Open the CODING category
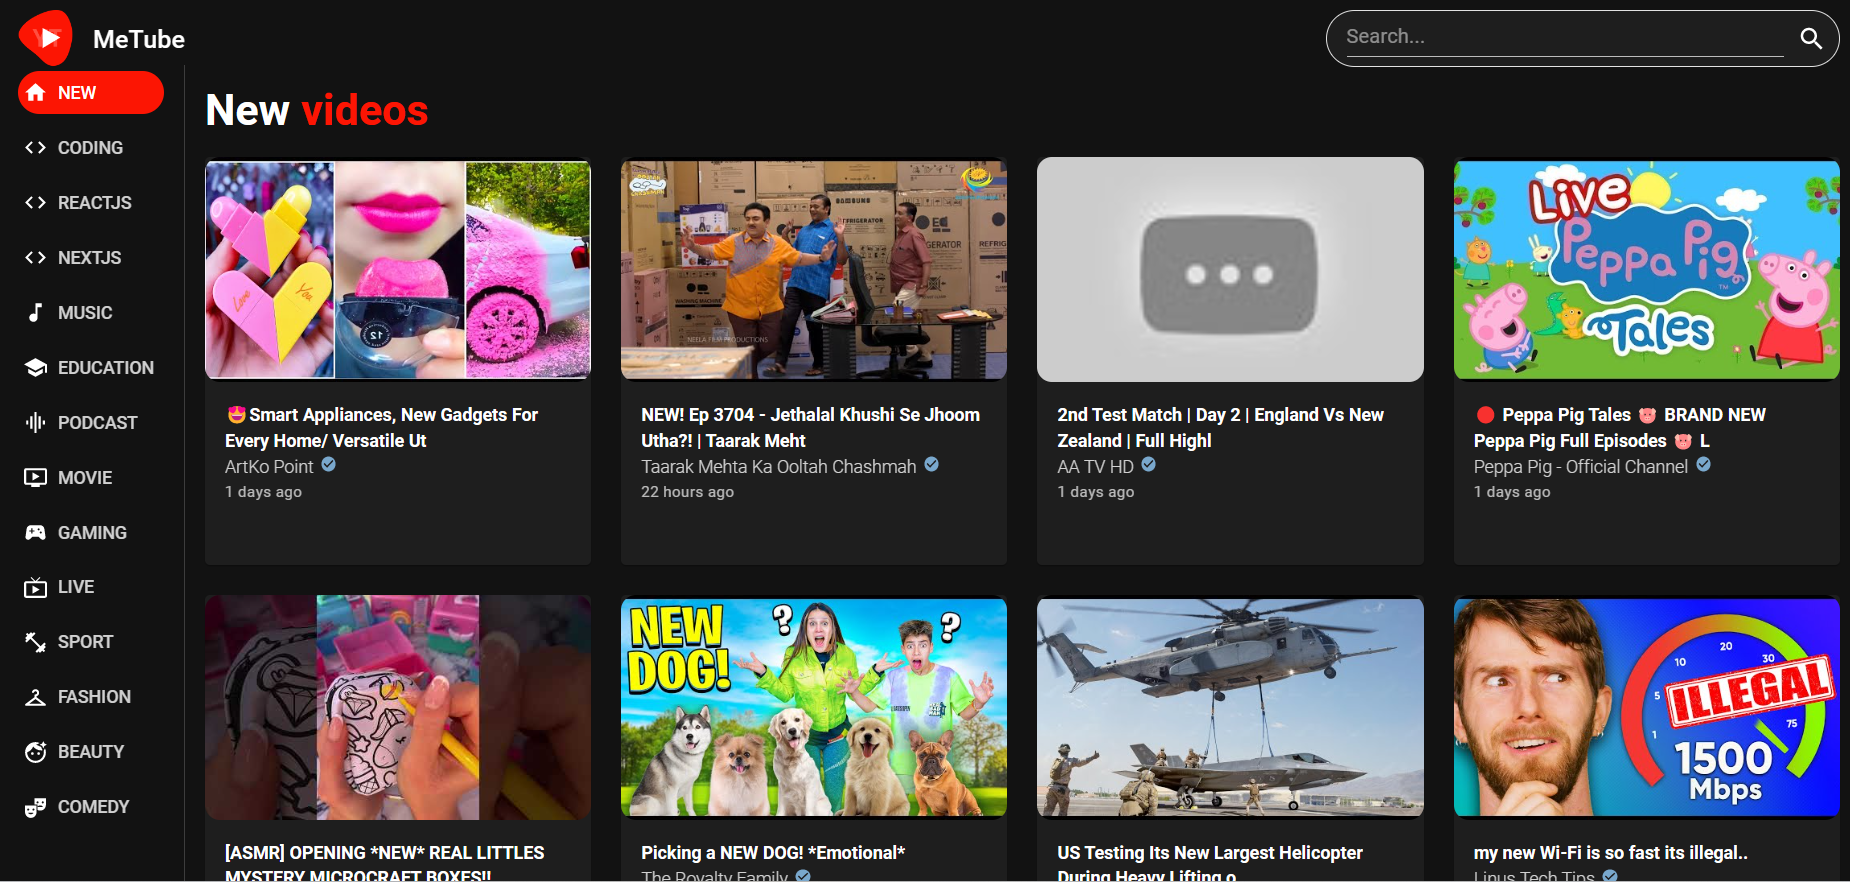This screenshot has width=1850, height=882. point(91,148)
